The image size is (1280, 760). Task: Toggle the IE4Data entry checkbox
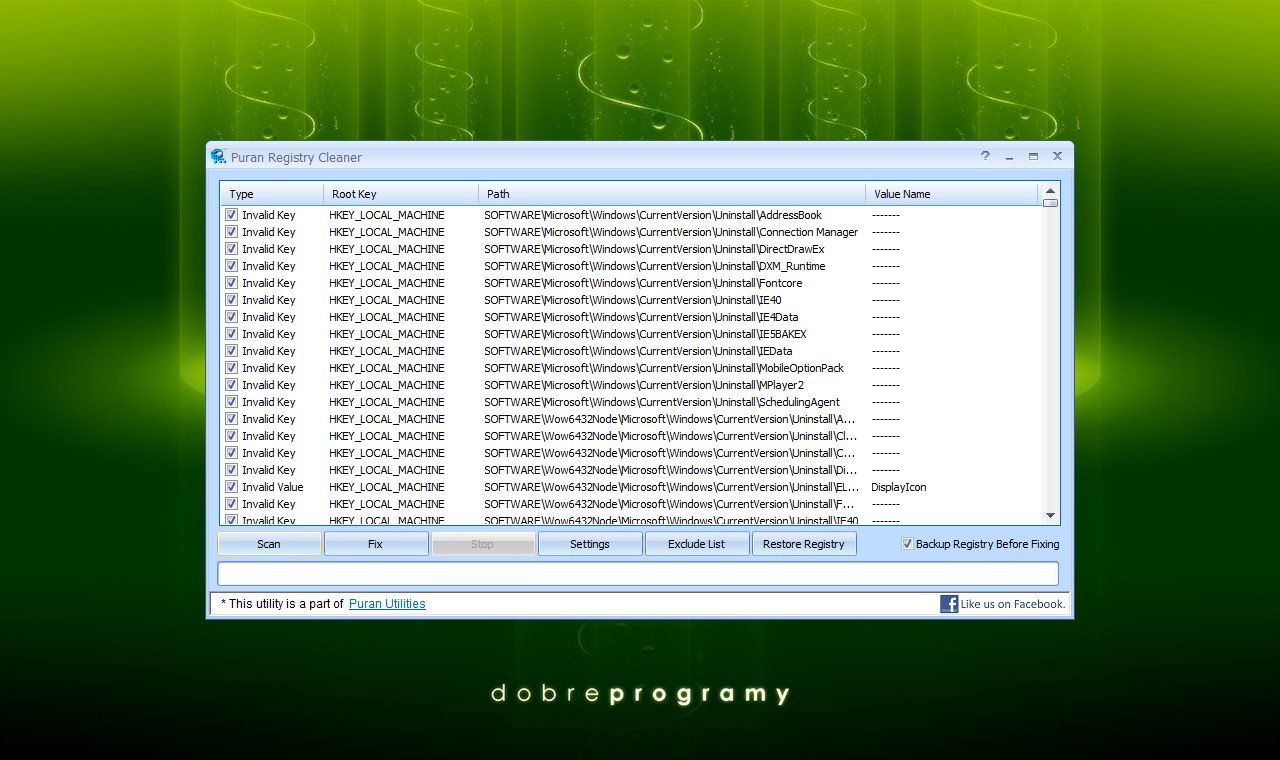point(231,317)
